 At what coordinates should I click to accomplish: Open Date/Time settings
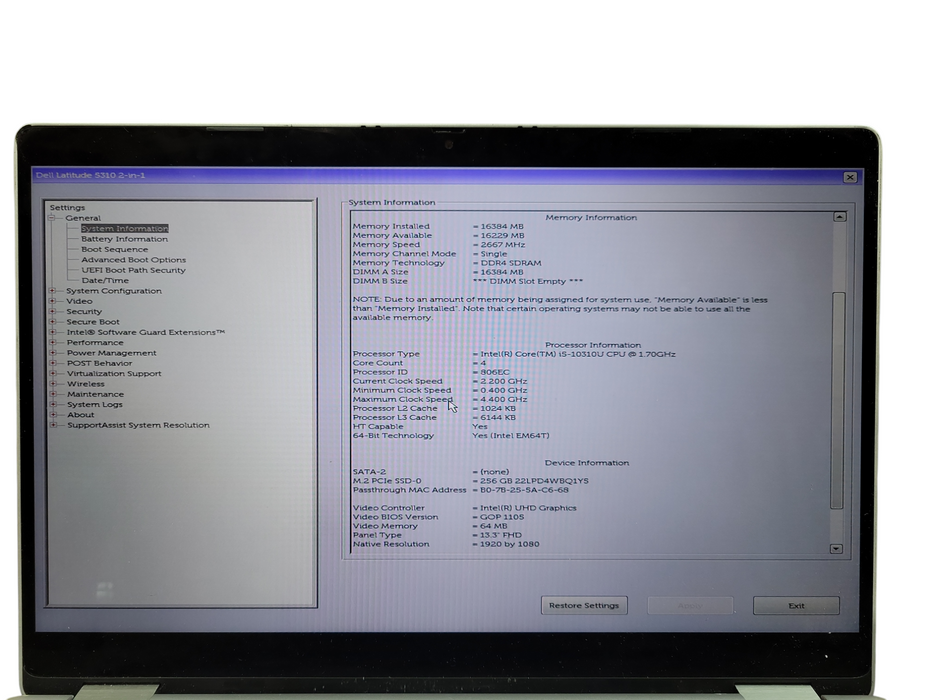pos(105,280)
